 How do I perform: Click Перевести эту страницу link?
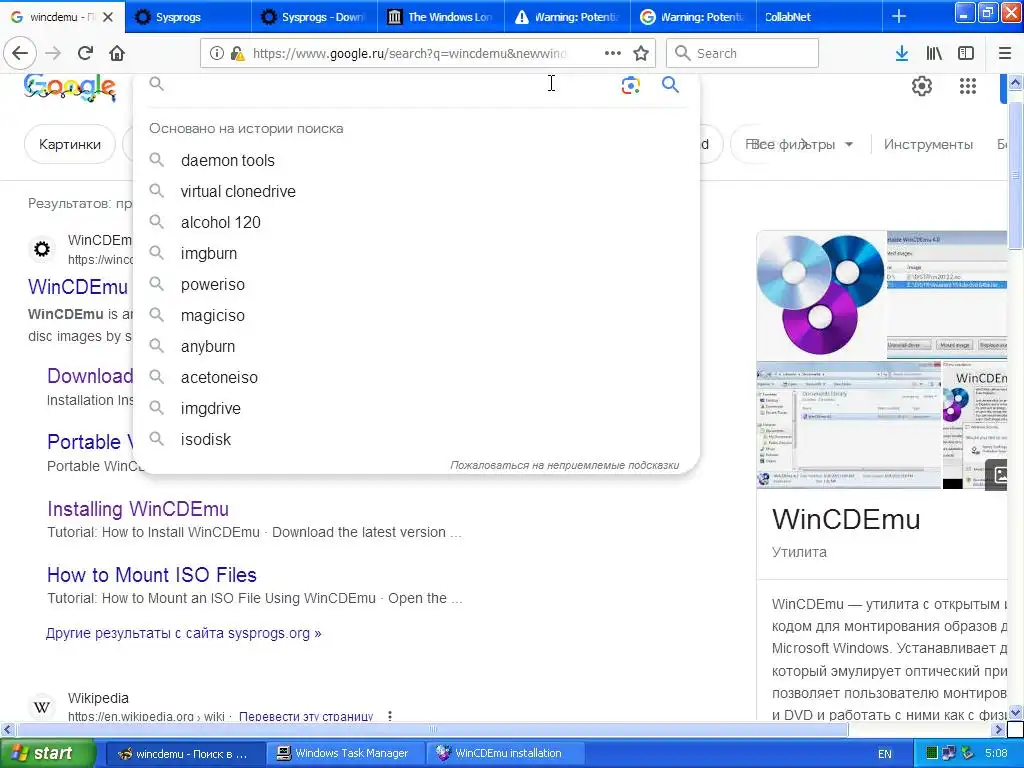pyautogui.click(x=306, y=716)
